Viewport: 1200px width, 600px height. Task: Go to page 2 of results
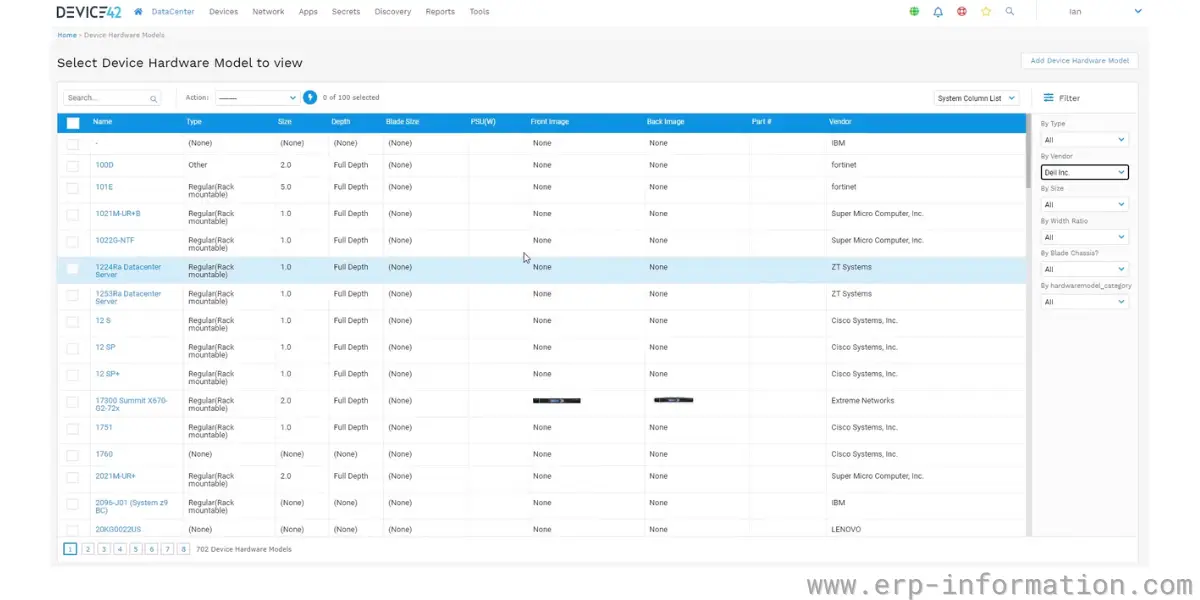87,549
